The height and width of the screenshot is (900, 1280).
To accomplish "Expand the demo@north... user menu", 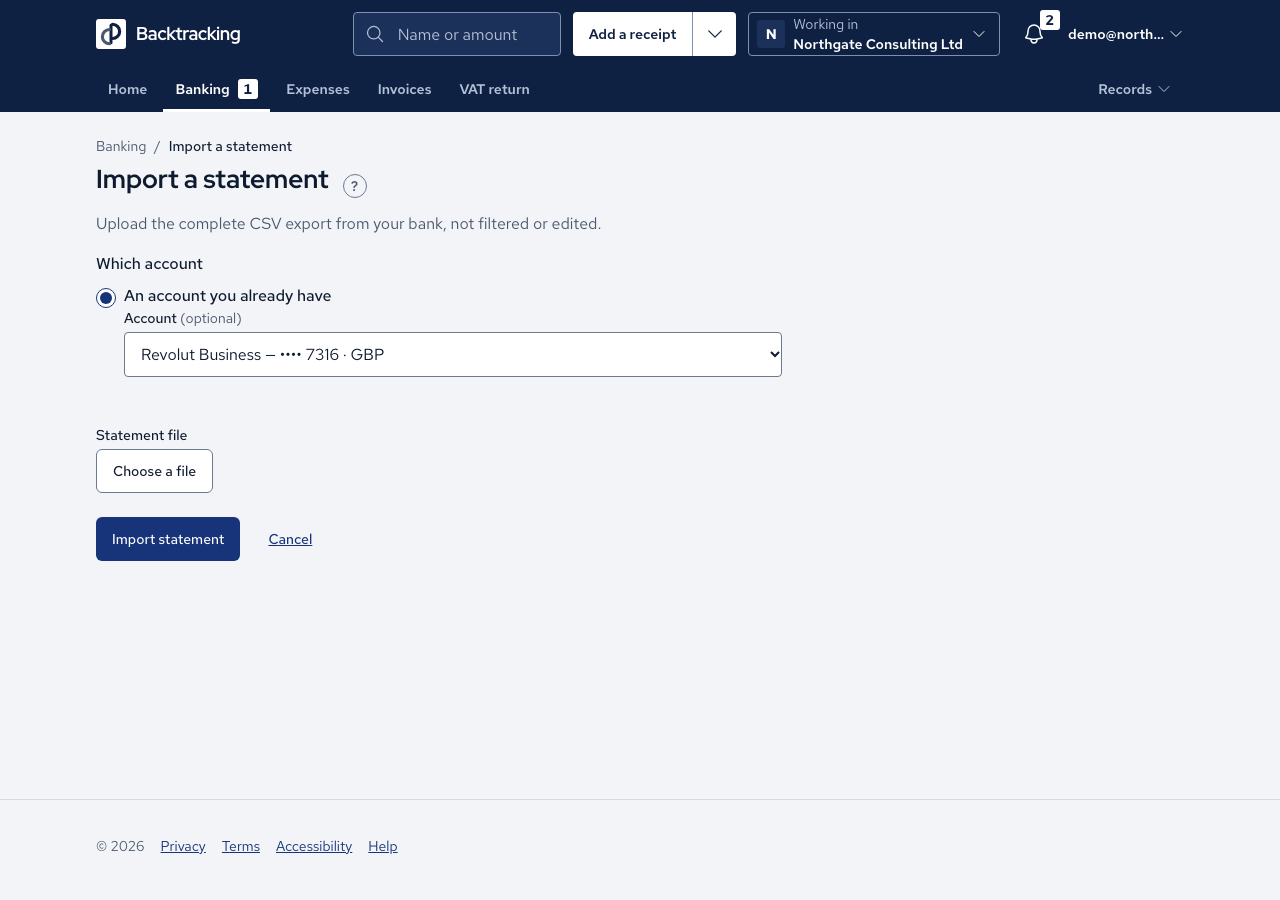I will point(1125,34).
